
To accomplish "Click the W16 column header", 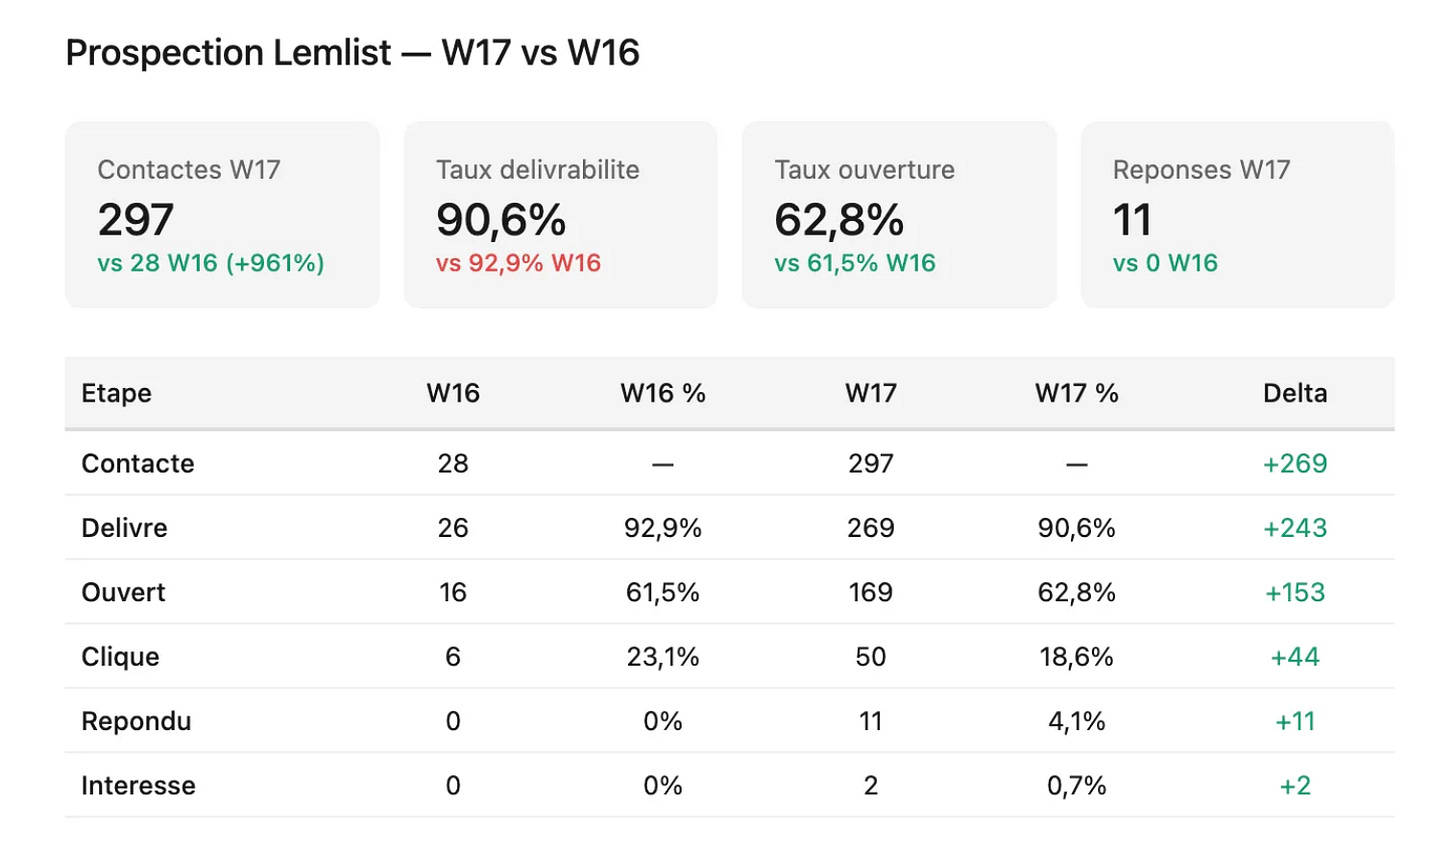I will coord(453,393).
